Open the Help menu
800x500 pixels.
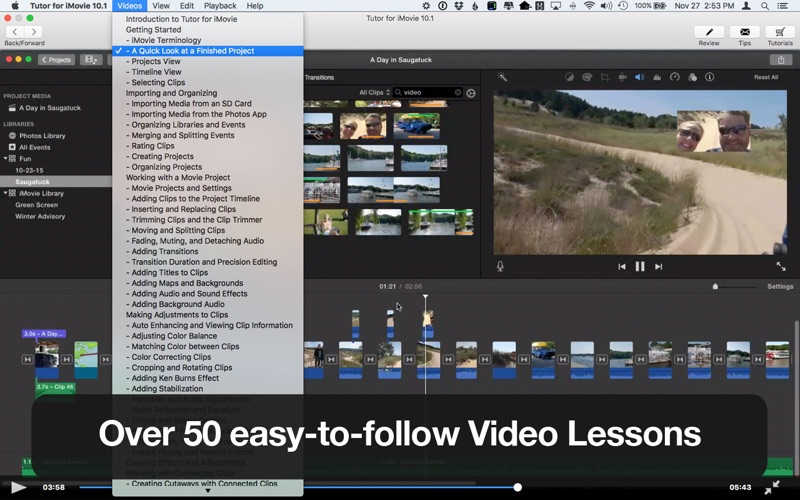click(255, 6)
